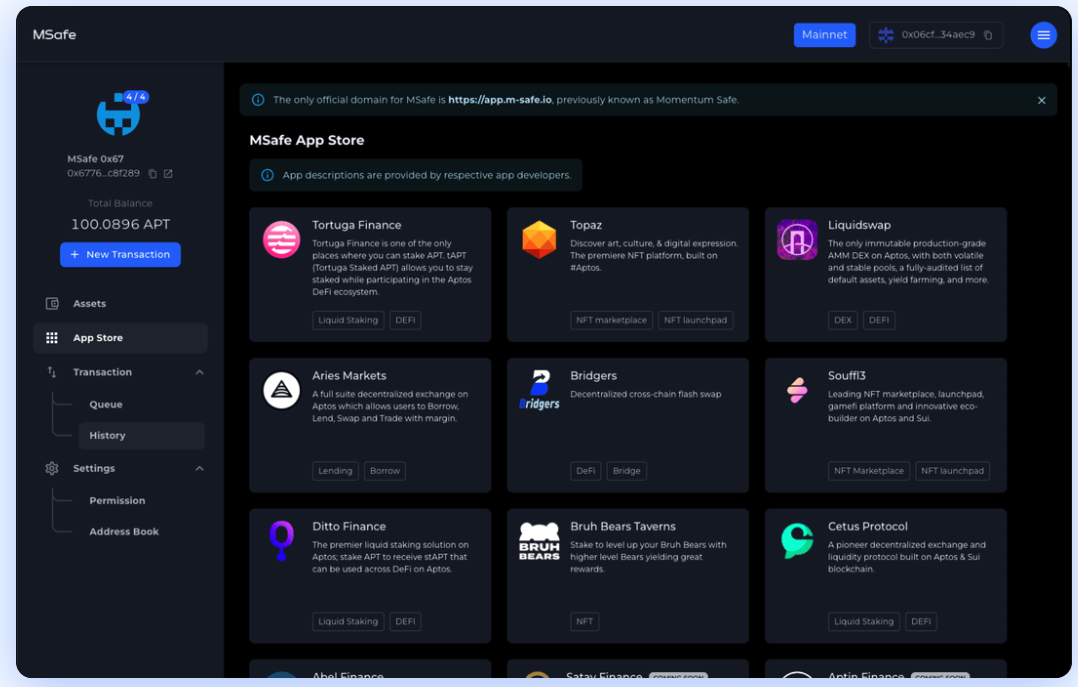The width and height of the screenshot is (1078, 687).
Task: Click the Aries Markets logo
Action: click(281, 390)
